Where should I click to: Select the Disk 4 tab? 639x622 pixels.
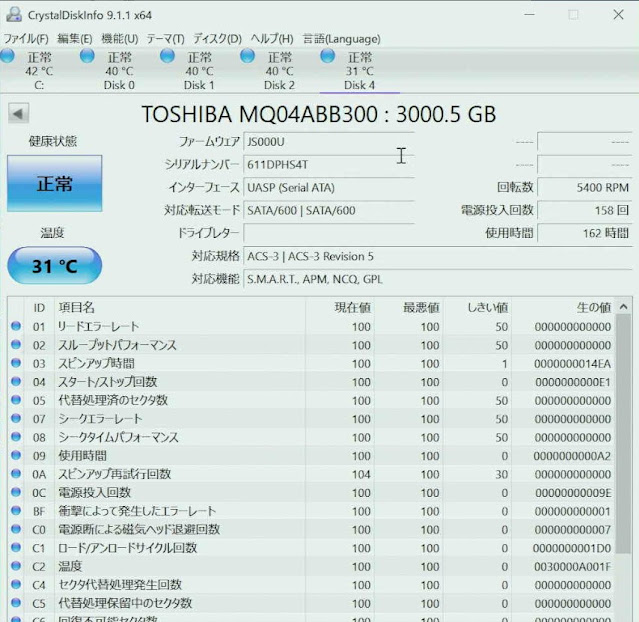pyautogui.click(x=359, y=71)
